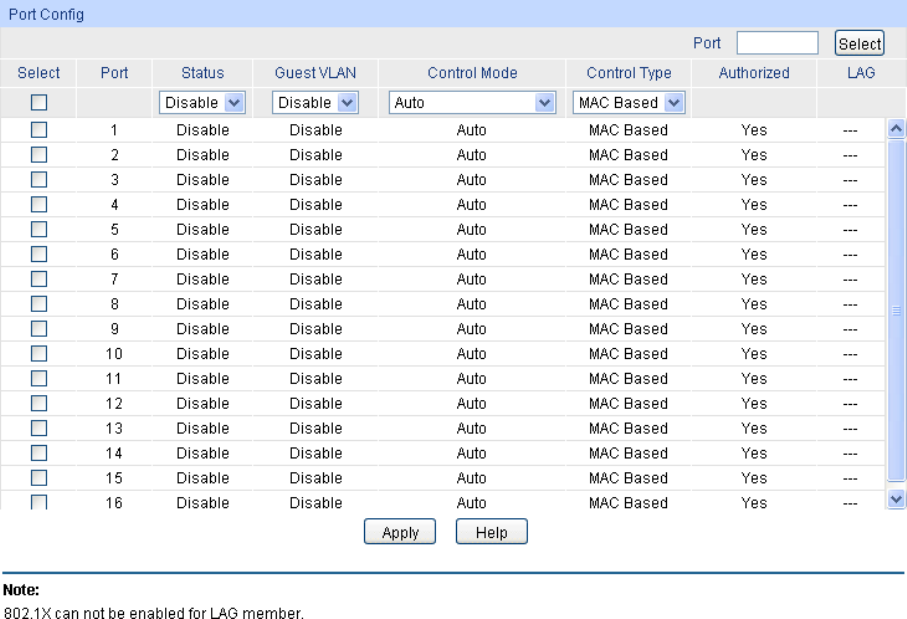The image size is (907, 619).
Task: Check the box for port 15
Action: (x=39, y=478)
